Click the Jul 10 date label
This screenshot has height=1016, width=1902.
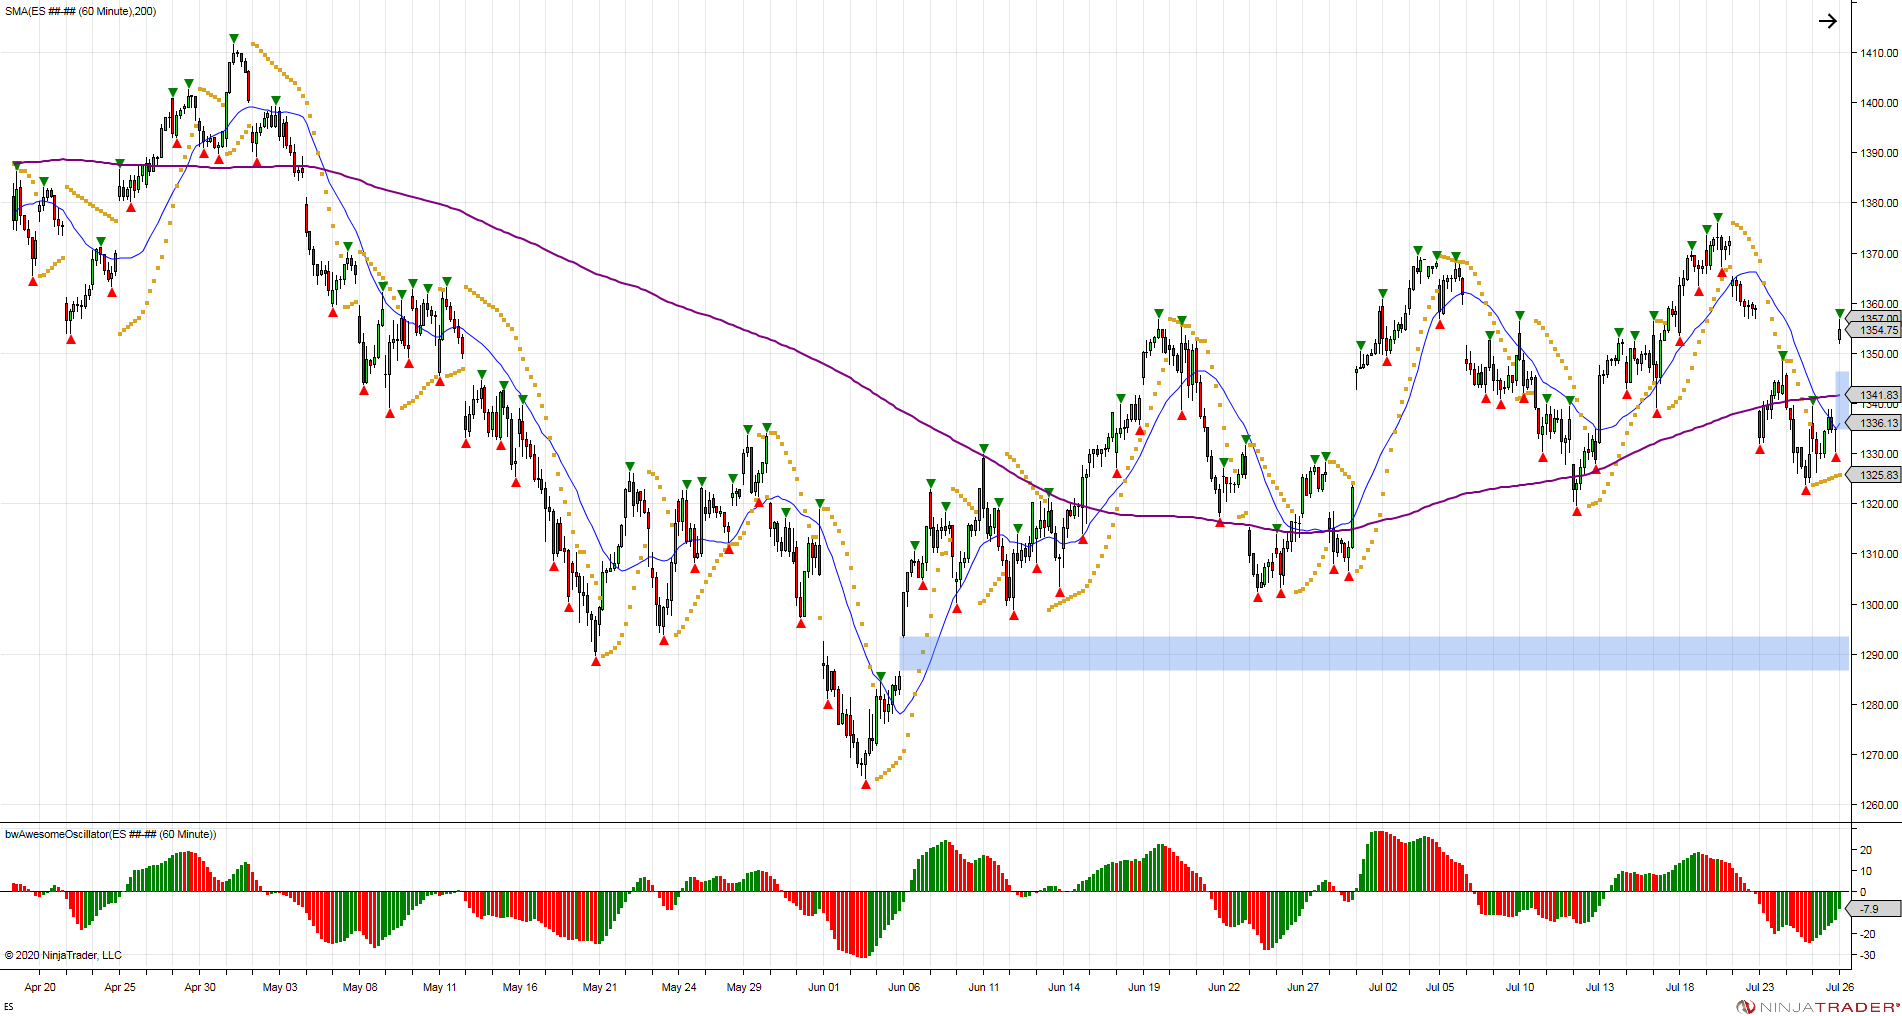pos(1520,987)
